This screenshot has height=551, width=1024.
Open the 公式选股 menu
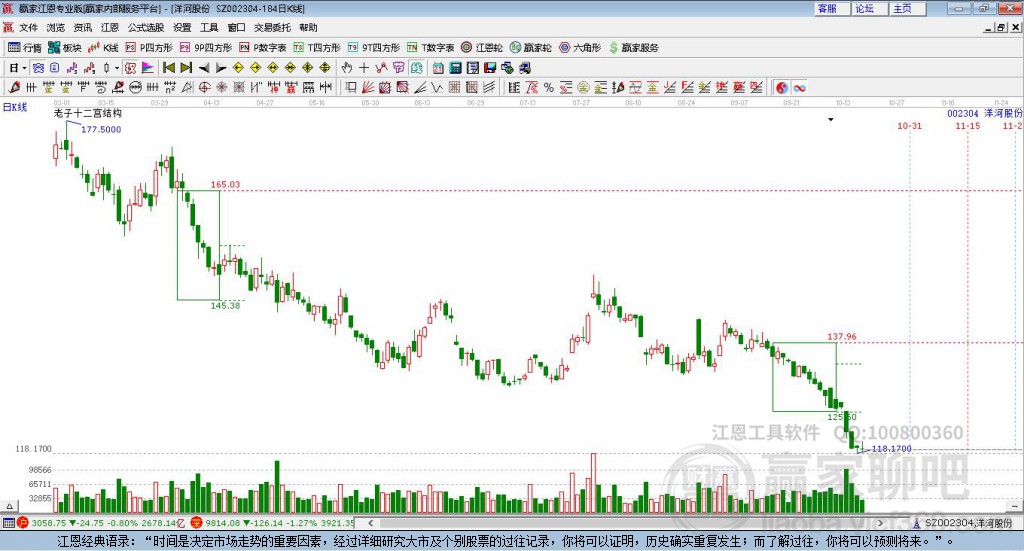coord(146,27)
